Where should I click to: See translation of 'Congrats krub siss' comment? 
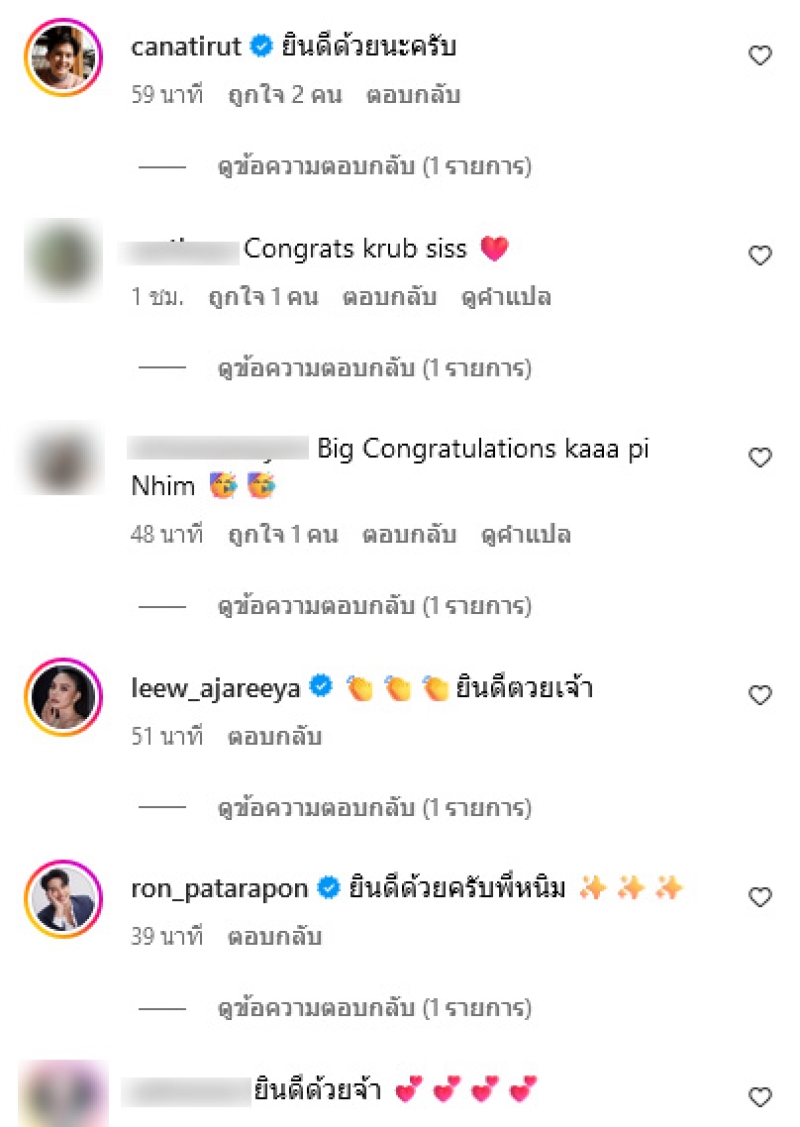tap(506, 297)
